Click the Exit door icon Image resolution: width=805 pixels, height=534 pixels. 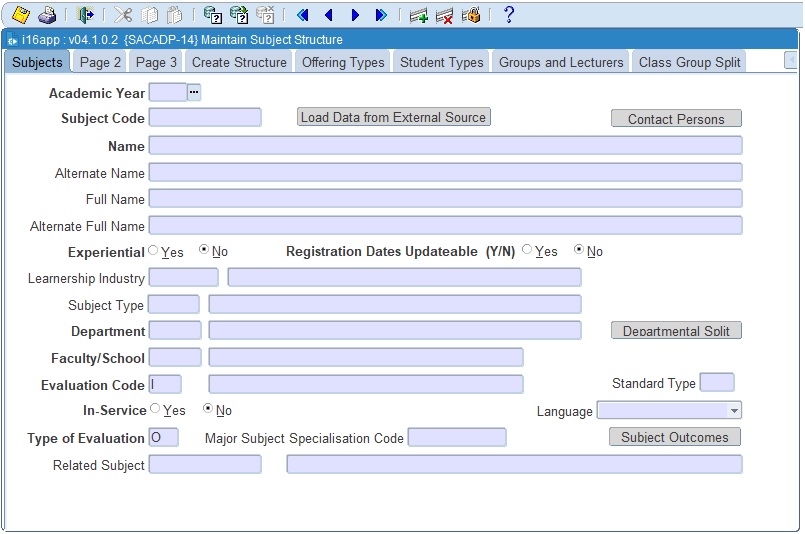pyautogui.click(x=85, y=15)
